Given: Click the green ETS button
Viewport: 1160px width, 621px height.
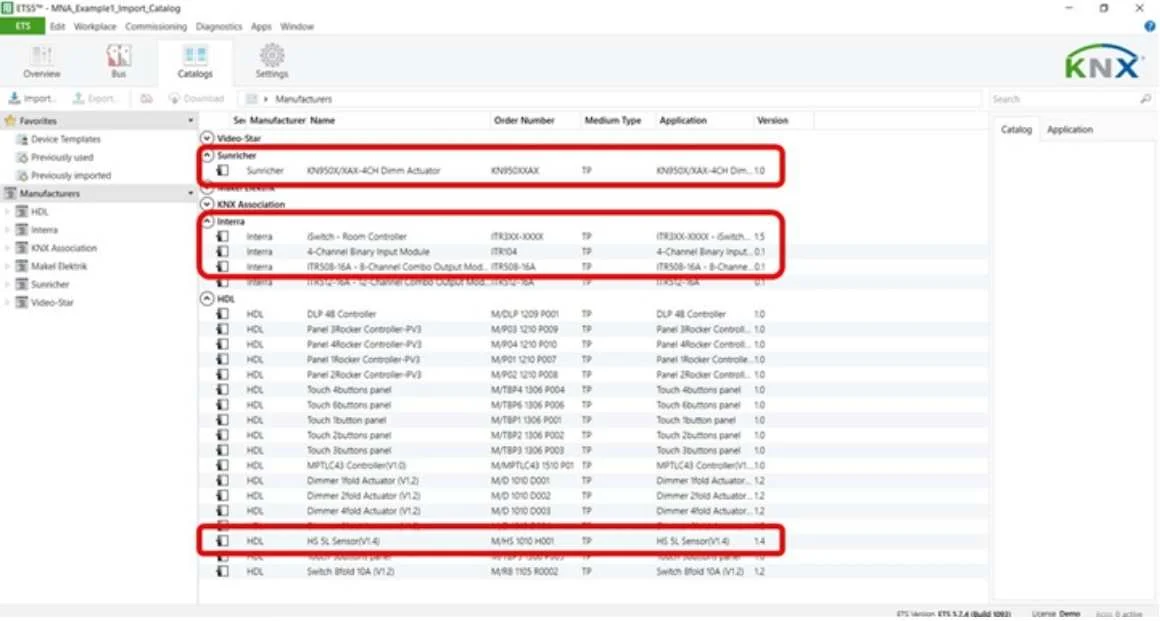Looking at the screenshot, I should (x=22, y=26).
